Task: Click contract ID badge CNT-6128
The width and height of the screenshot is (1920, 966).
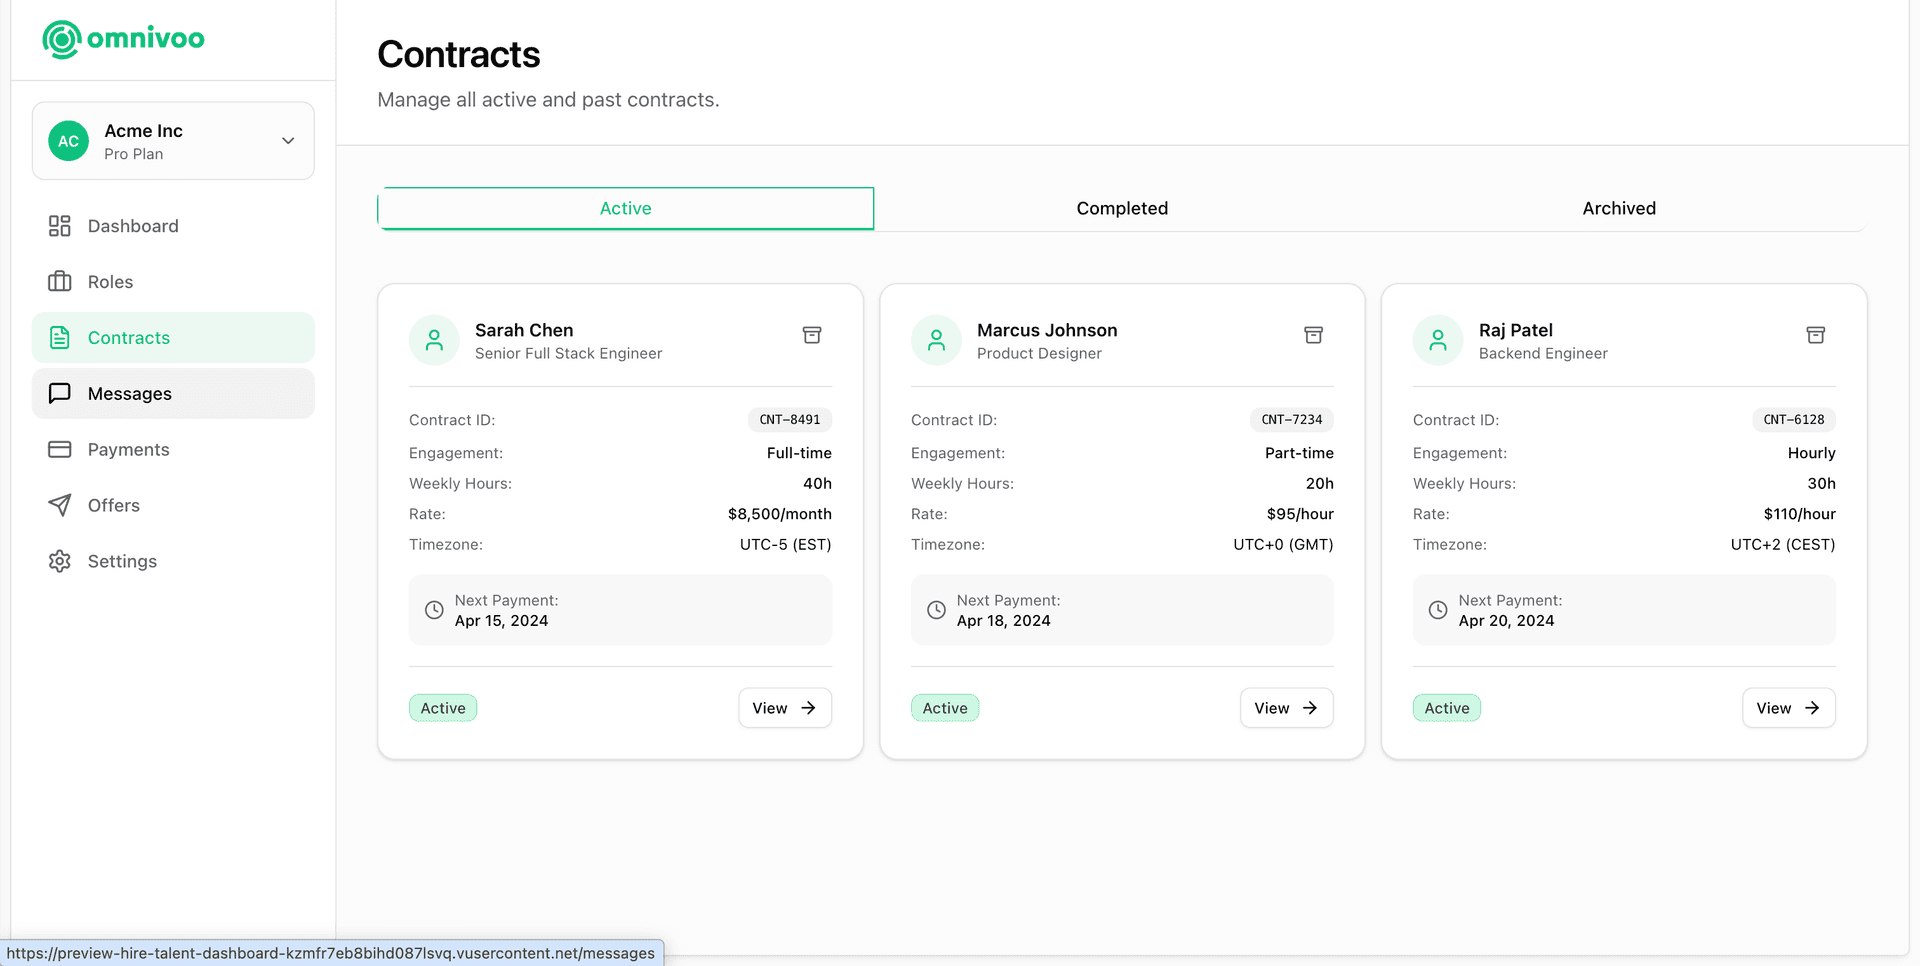Action: [1793, 420]
